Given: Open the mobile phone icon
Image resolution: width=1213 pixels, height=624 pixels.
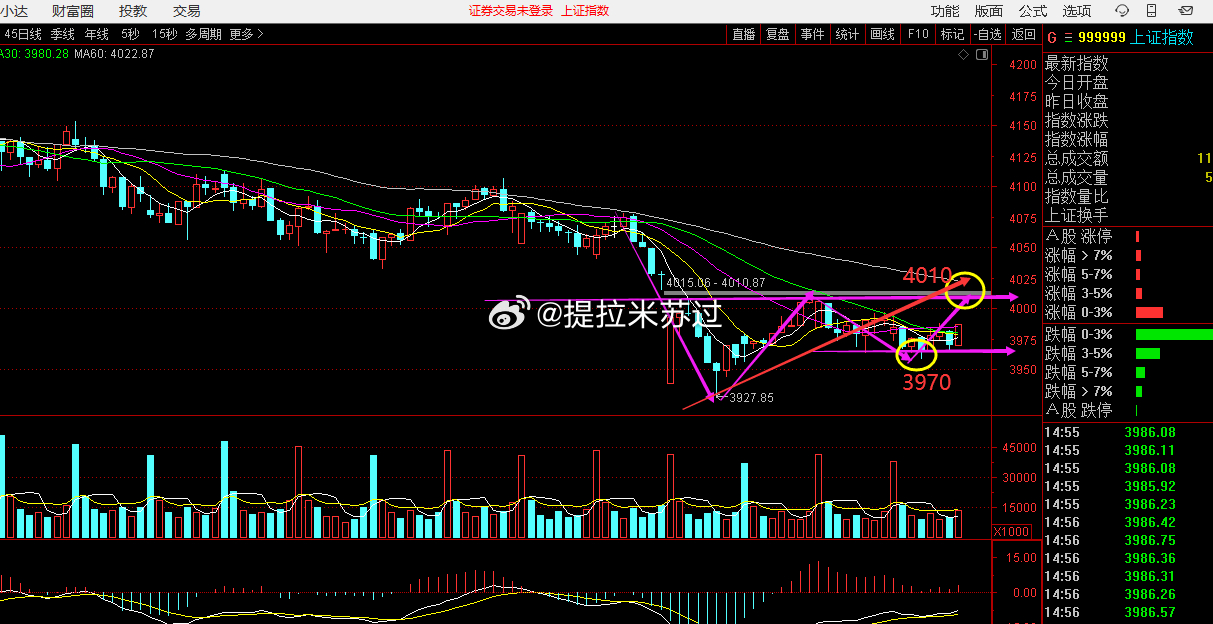Looking at the screenshot, I should (x=1150, y=11).
